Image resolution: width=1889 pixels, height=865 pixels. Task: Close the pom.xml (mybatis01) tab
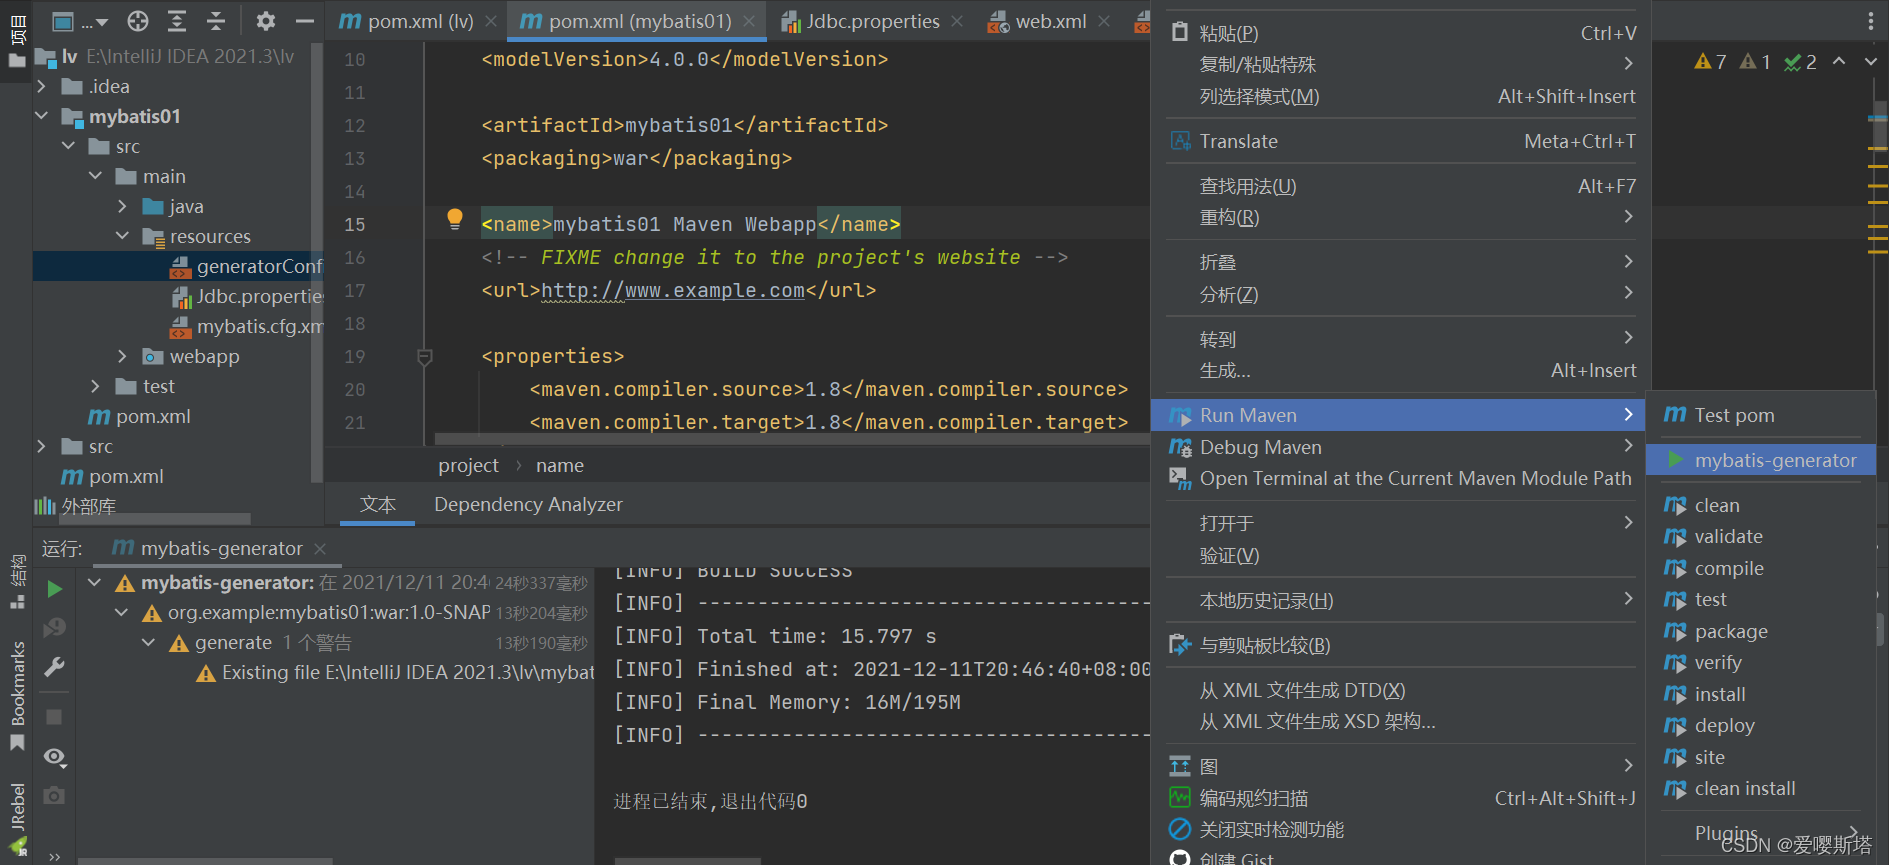(x=748, y=21)
